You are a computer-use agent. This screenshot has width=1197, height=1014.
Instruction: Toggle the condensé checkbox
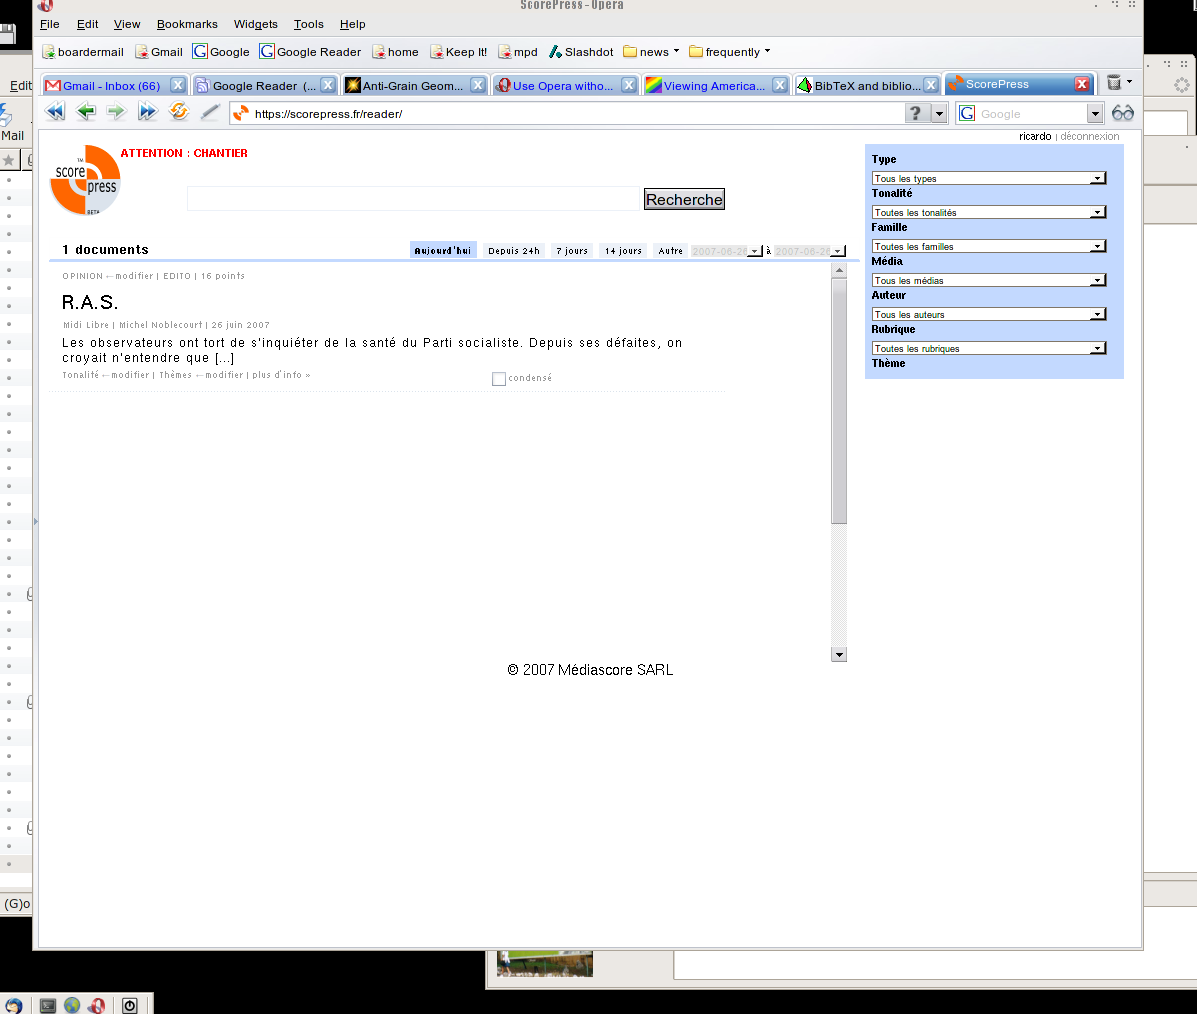(499, 379)
